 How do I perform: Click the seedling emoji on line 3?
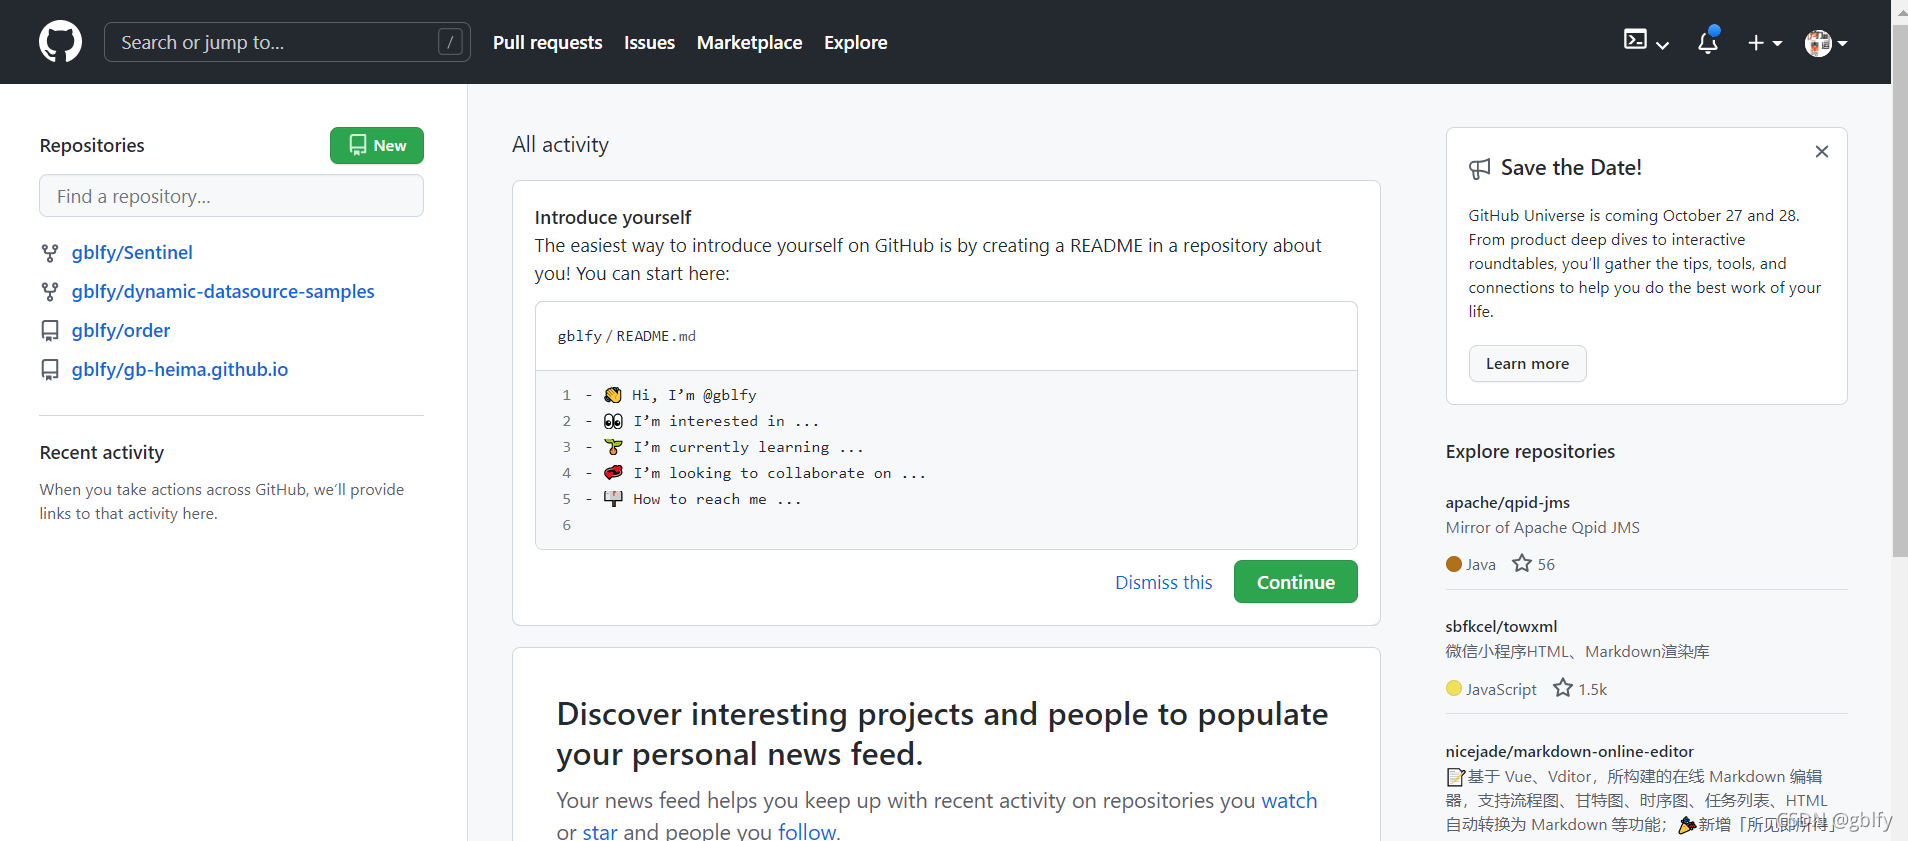tap(613, 447)
